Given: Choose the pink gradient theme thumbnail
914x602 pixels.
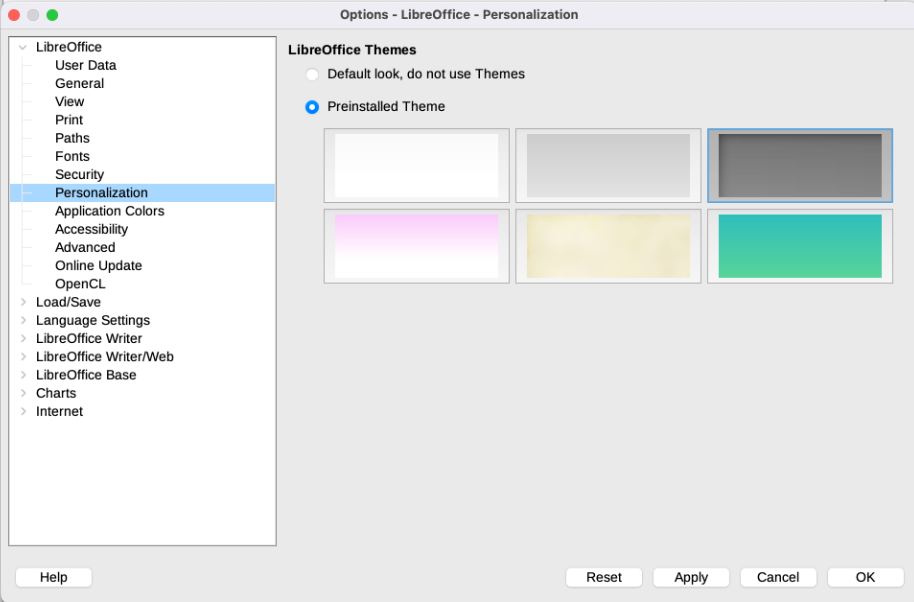Looking at the screenshot, I should tap(416, 246).
